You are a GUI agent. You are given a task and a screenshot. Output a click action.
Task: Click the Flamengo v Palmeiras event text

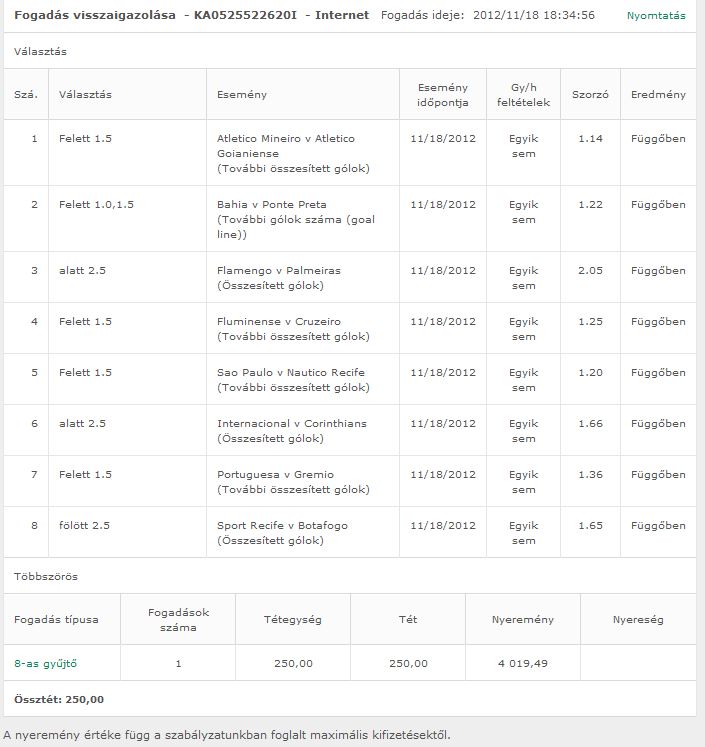(279, 270)
